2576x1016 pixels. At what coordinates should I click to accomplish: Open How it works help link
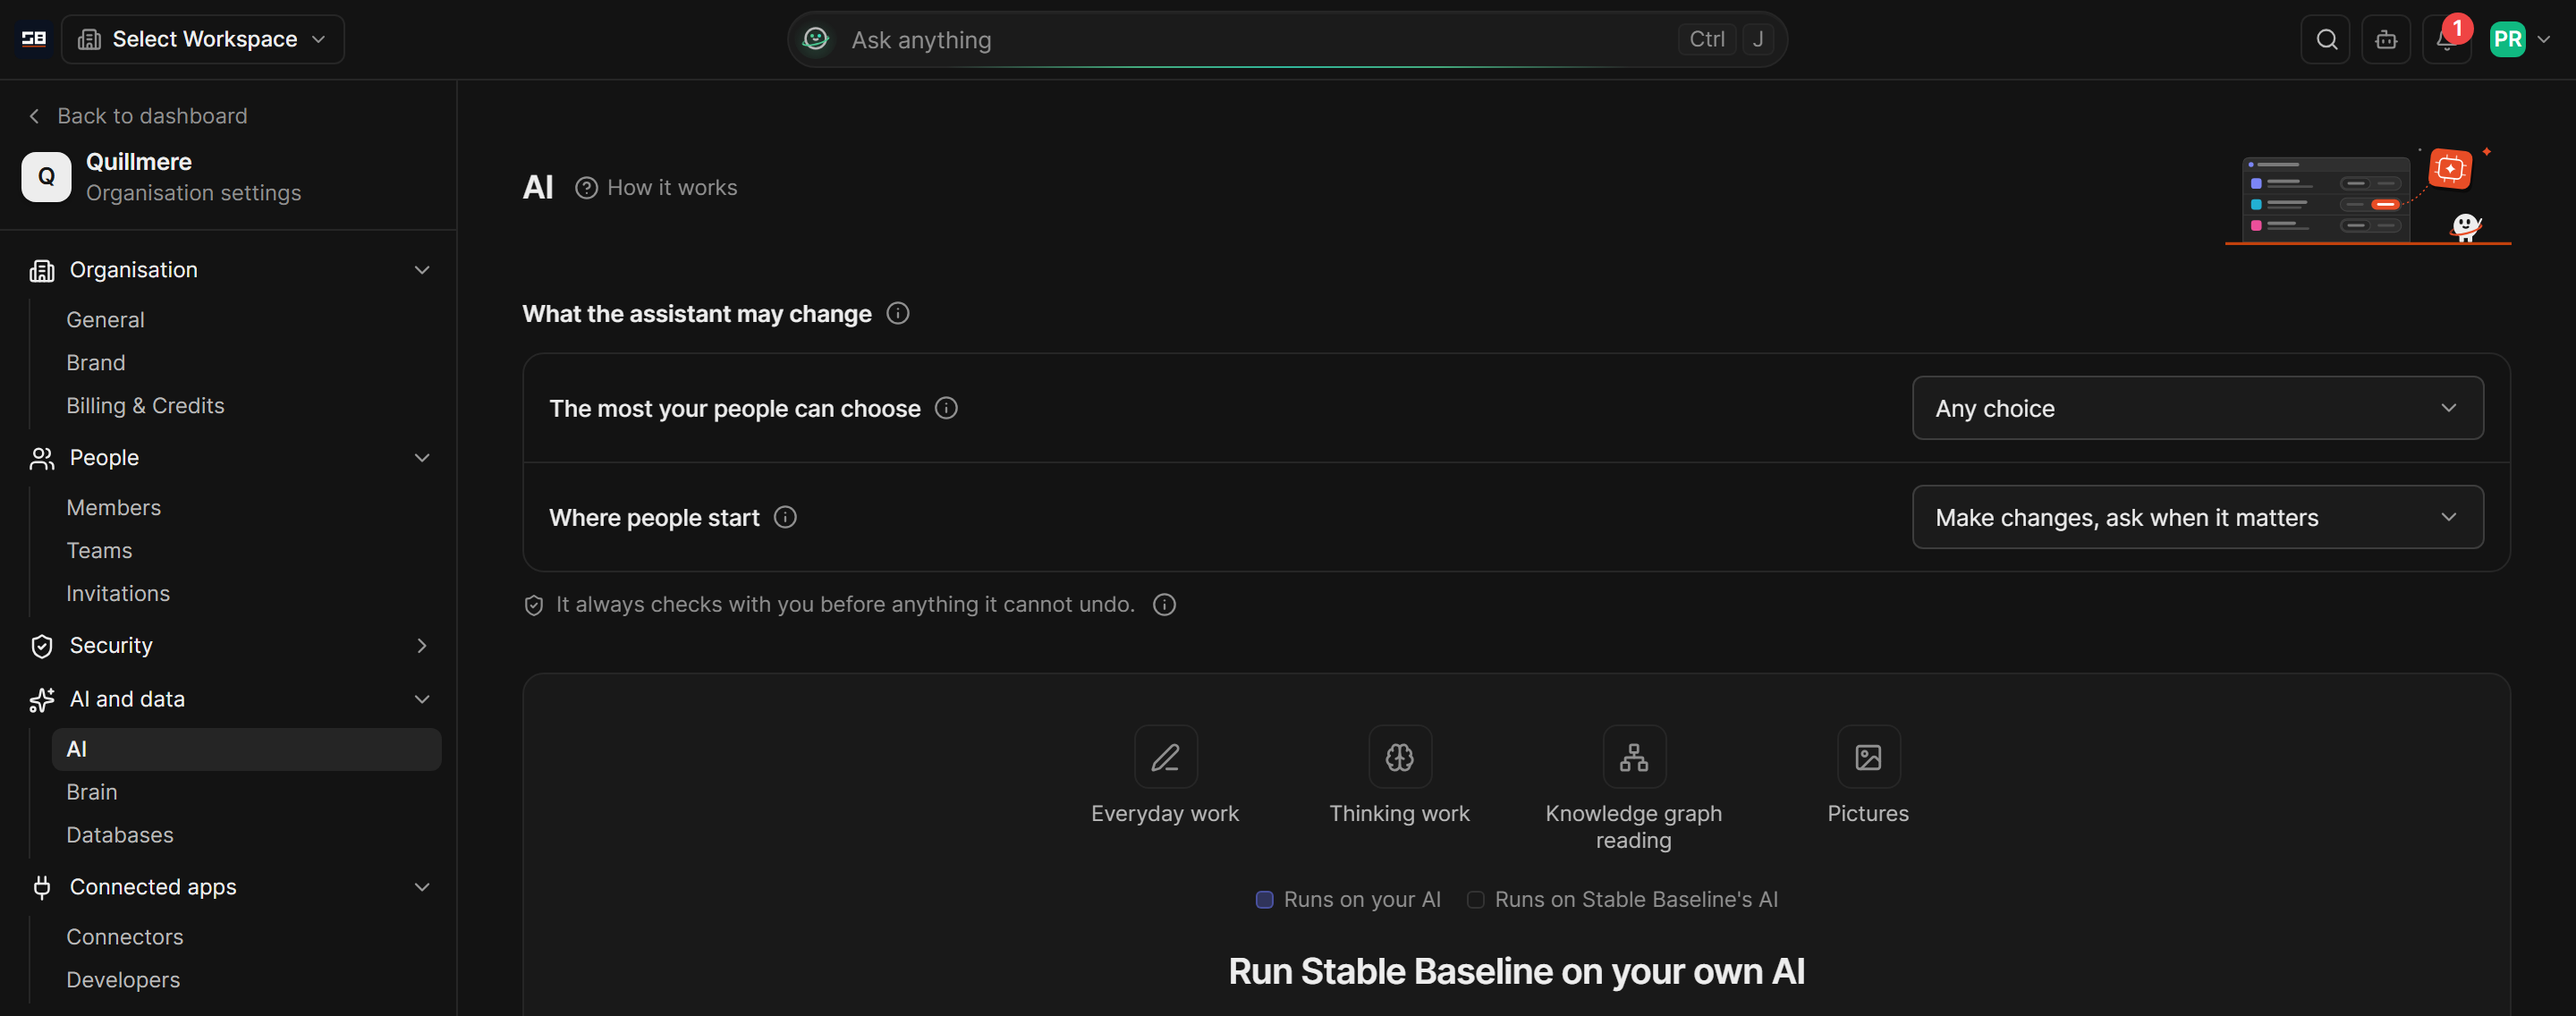pos(656,187)
